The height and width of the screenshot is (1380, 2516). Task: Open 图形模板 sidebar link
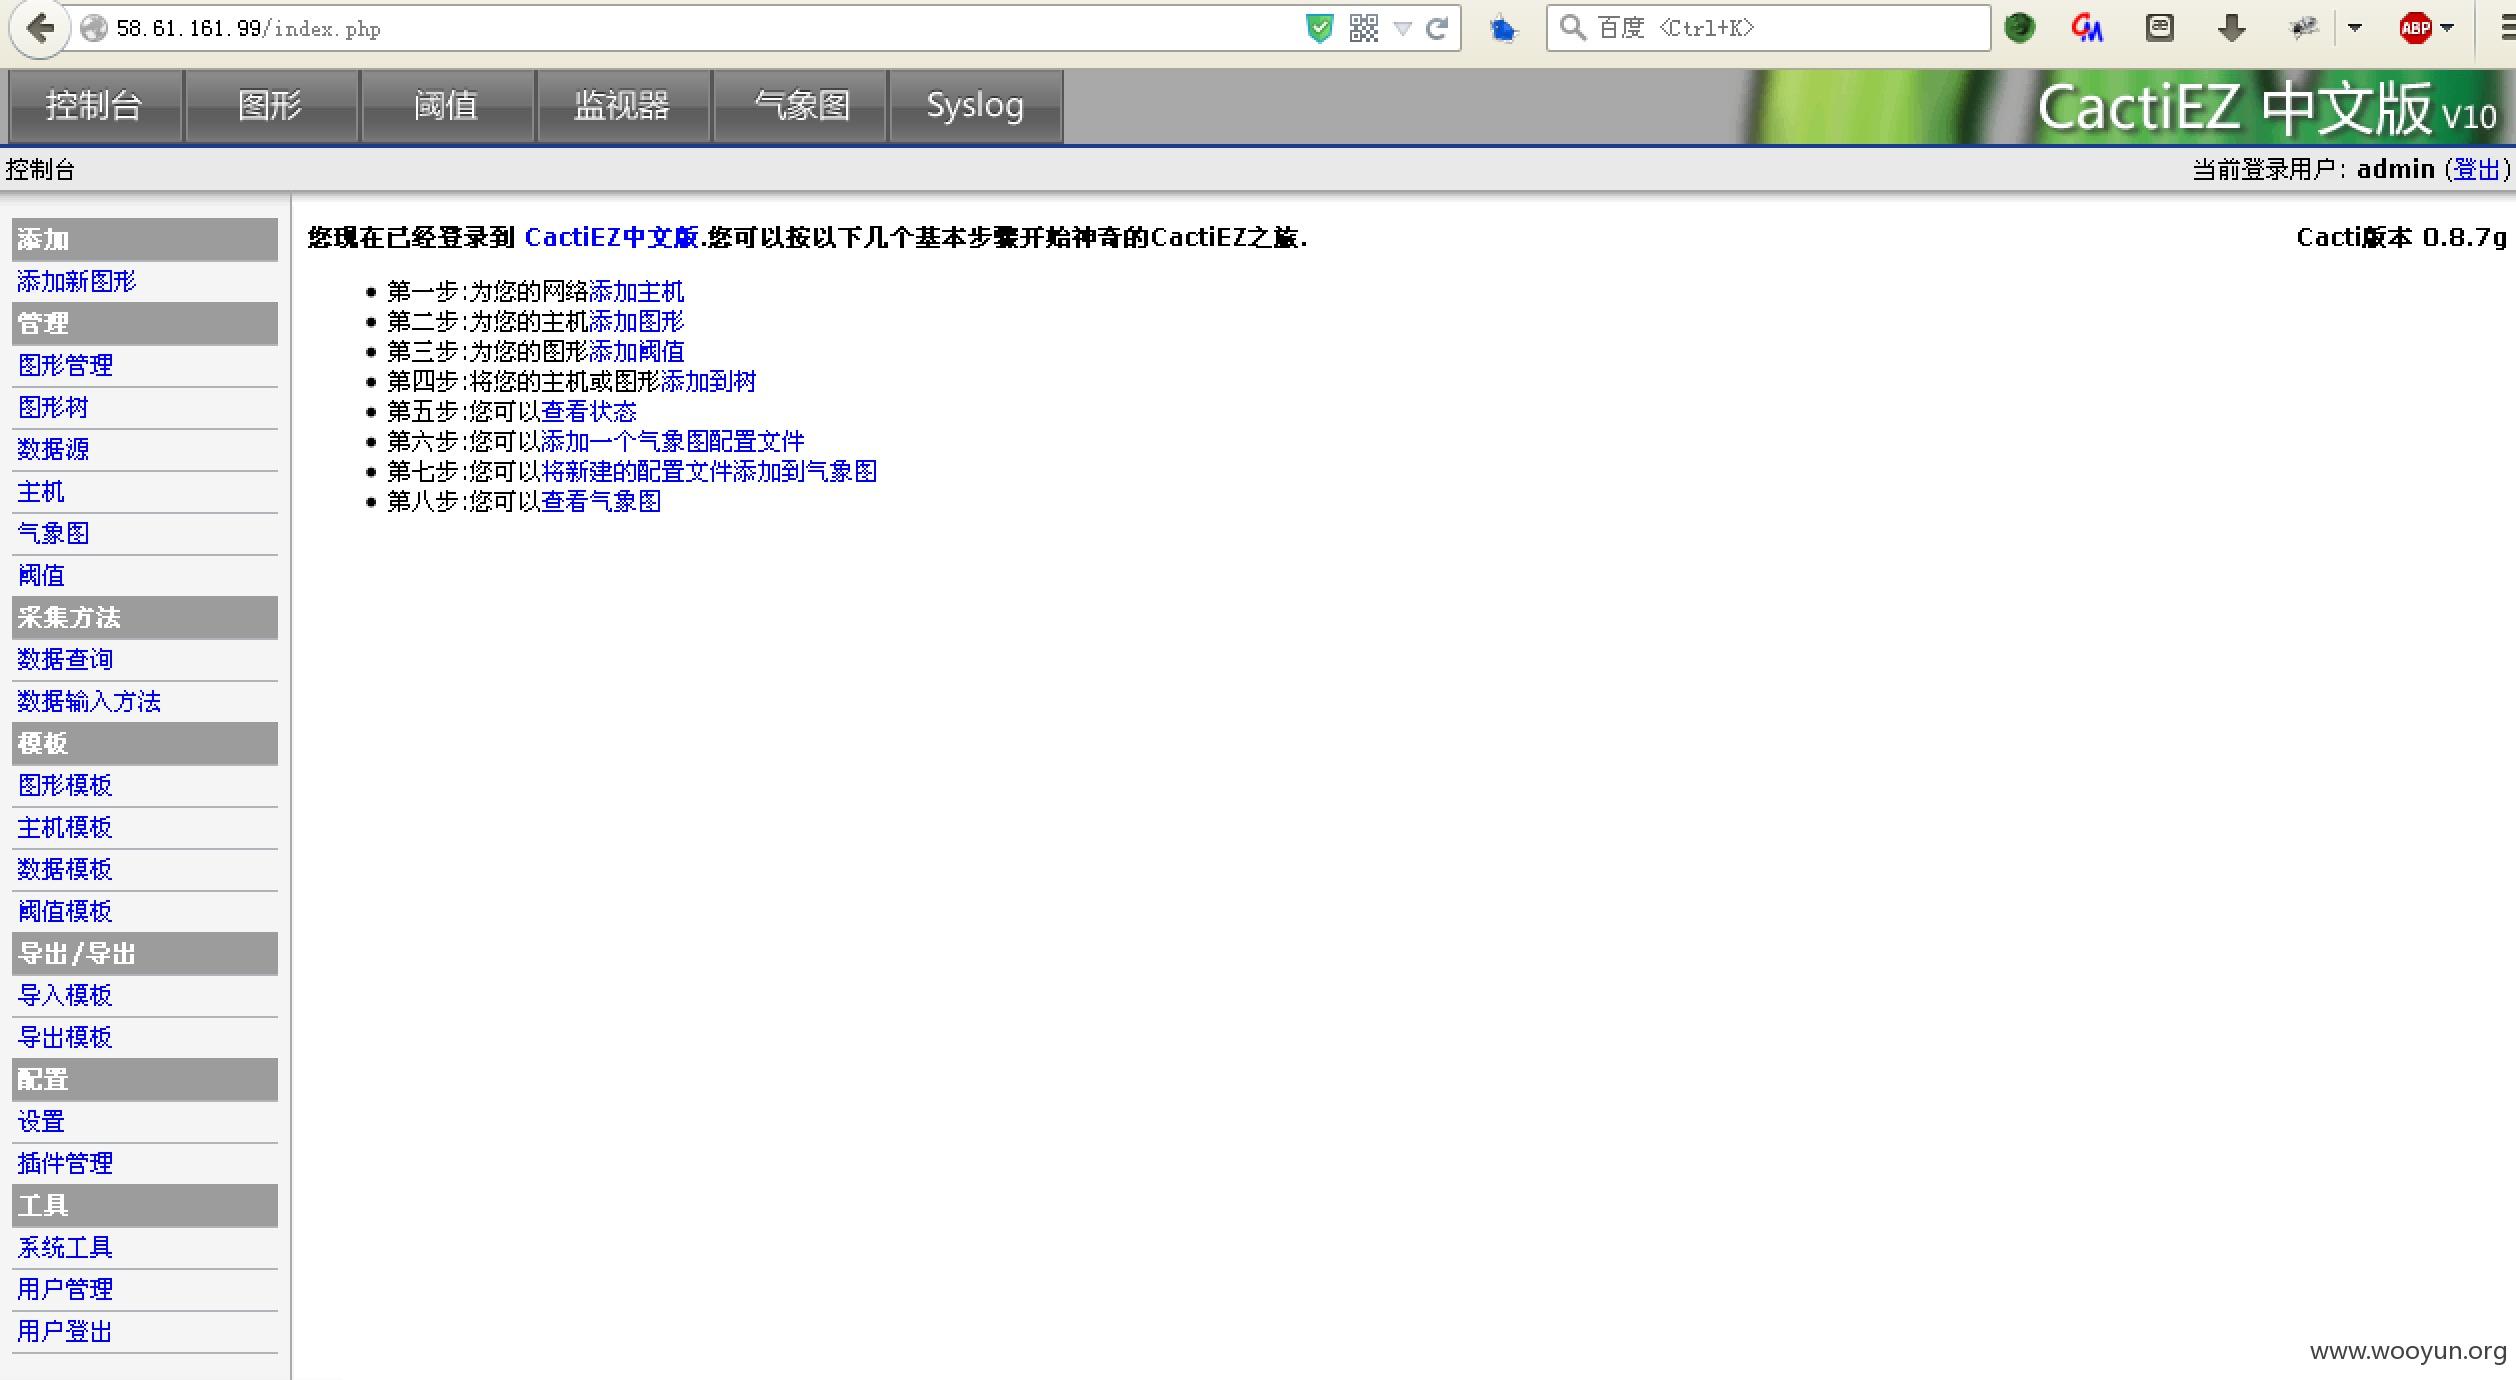click(65, 785)
